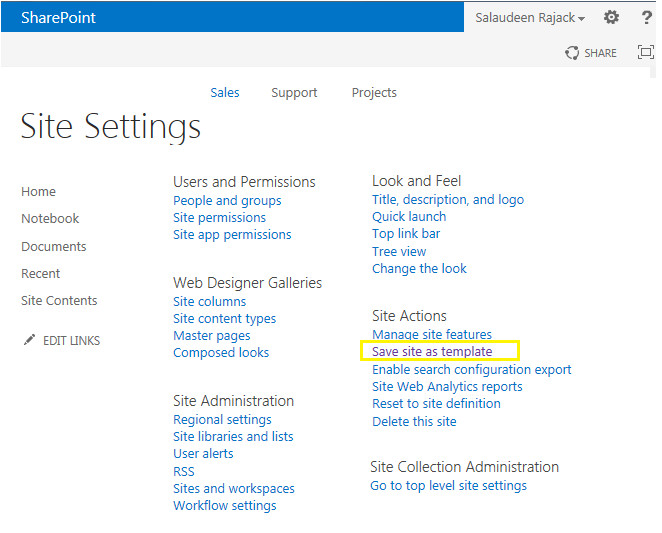Open Recent in quick launch
This screenshot has height=533, width=662.
tap(41, 274)
